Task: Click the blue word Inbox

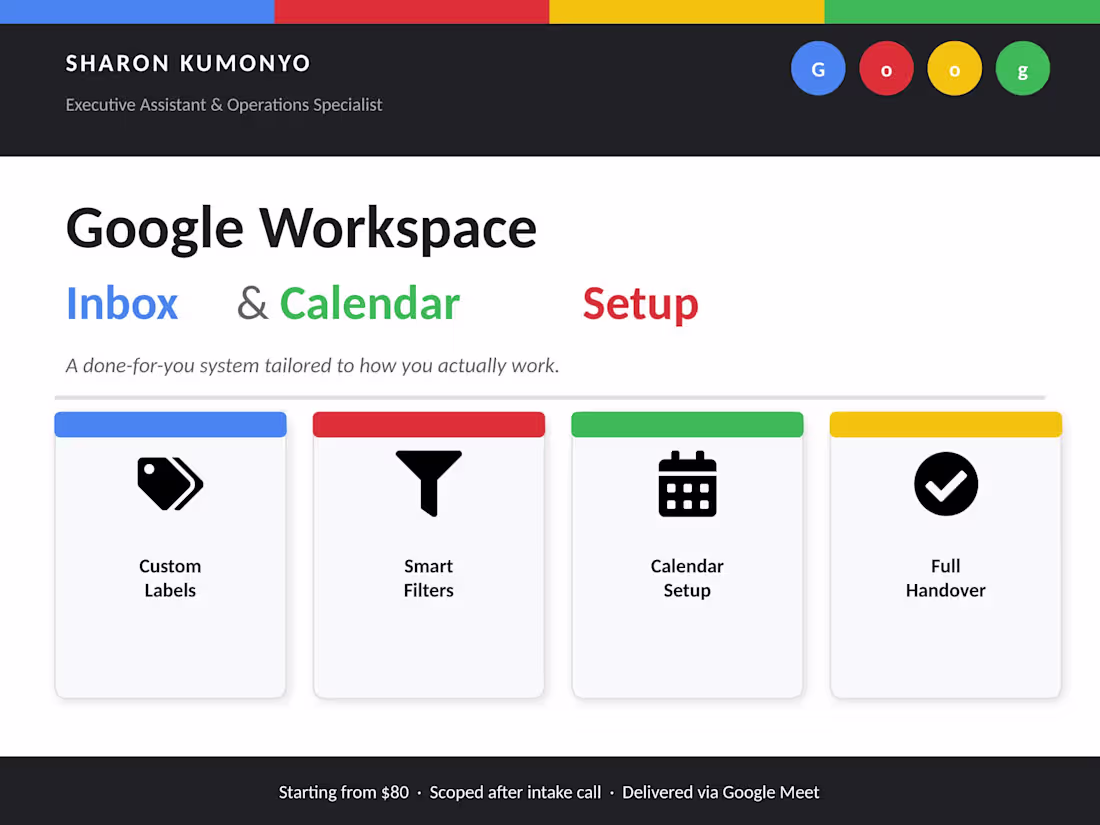Action: click(x=121, y=304)
